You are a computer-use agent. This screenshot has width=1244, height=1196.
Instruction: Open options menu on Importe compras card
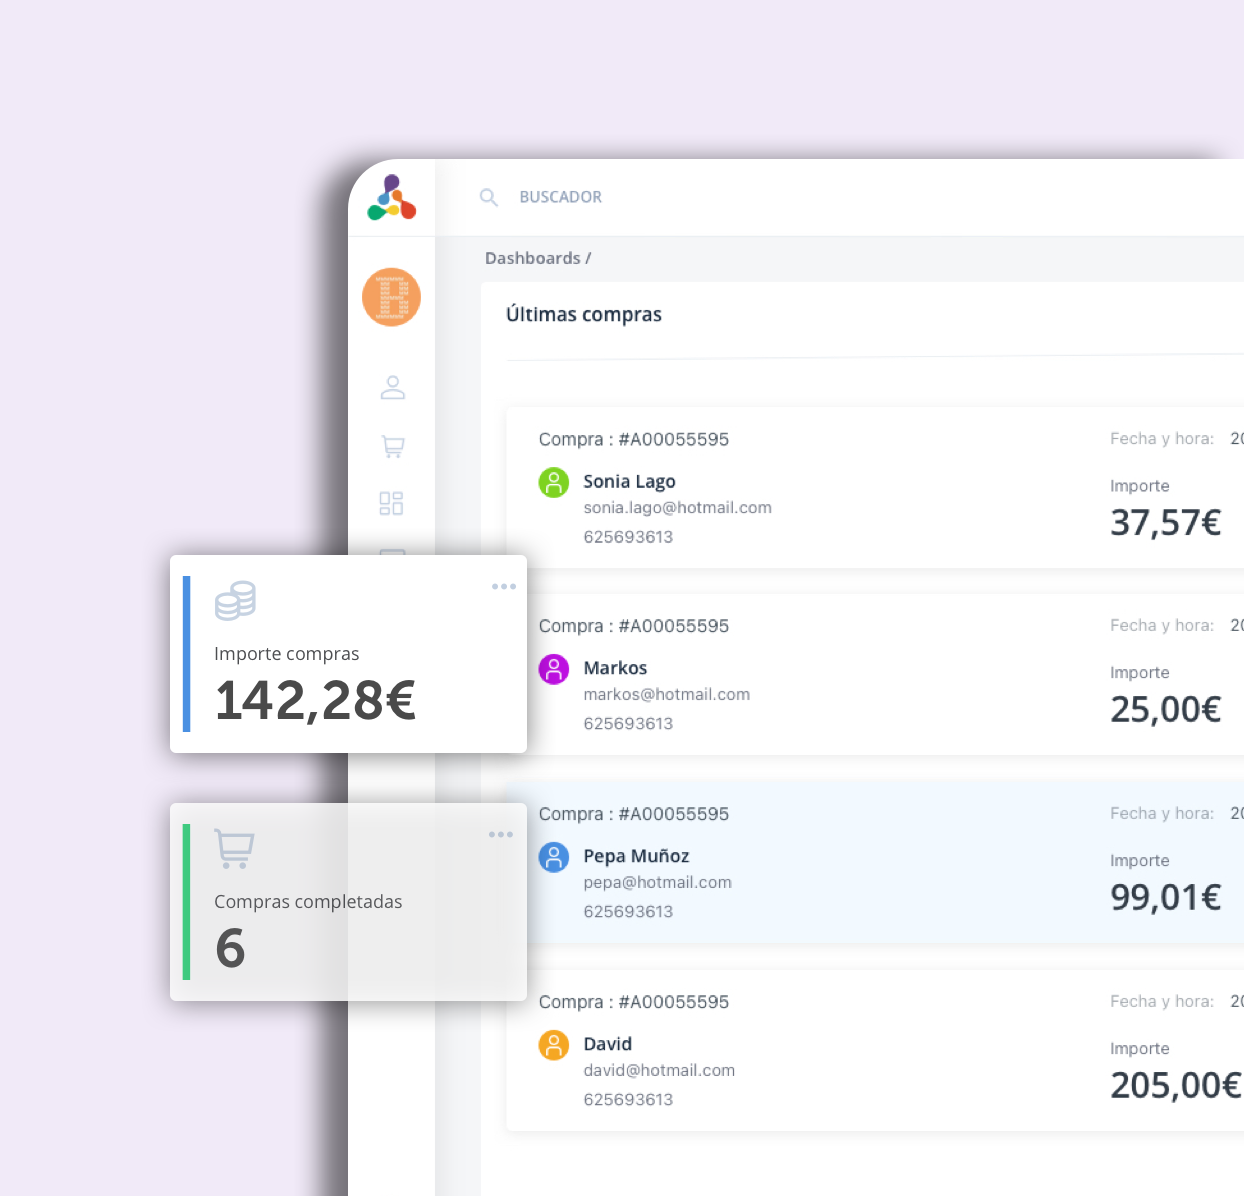(504, 587)
